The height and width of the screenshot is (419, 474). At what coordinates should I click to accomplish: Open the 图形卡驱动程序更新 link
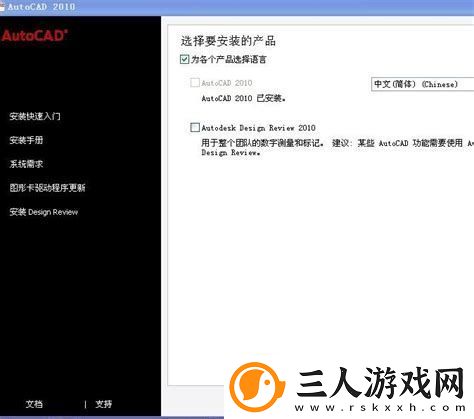pyautogui.click(x=47, y=188)
